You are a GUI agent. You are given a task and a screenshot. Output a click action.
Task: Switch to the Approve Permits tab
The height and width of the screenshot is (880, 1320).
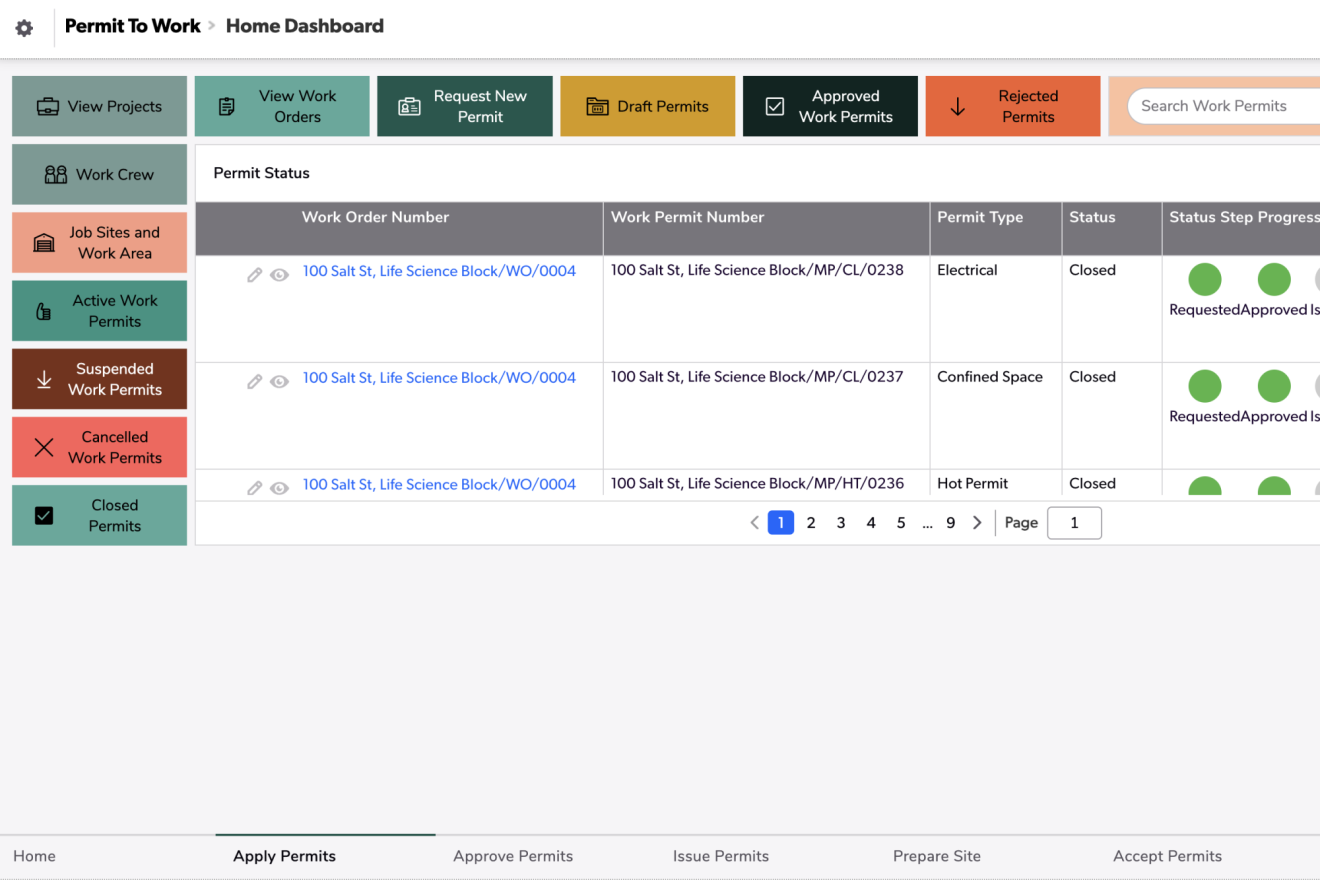[513, 856]
